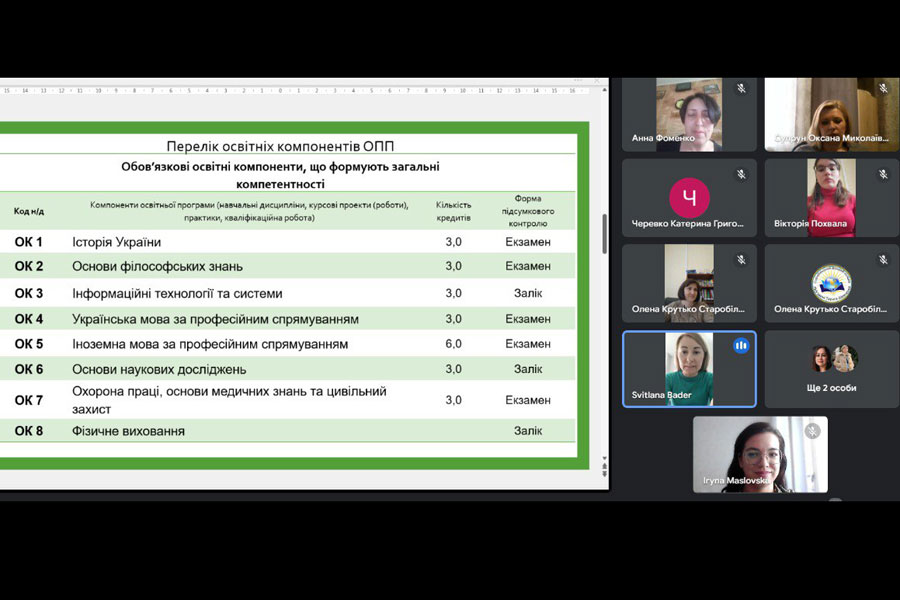This screenshot has width=900, height=600.
Task: Click the next page arrows below scrollbar
Action: (x=604, y=472)
